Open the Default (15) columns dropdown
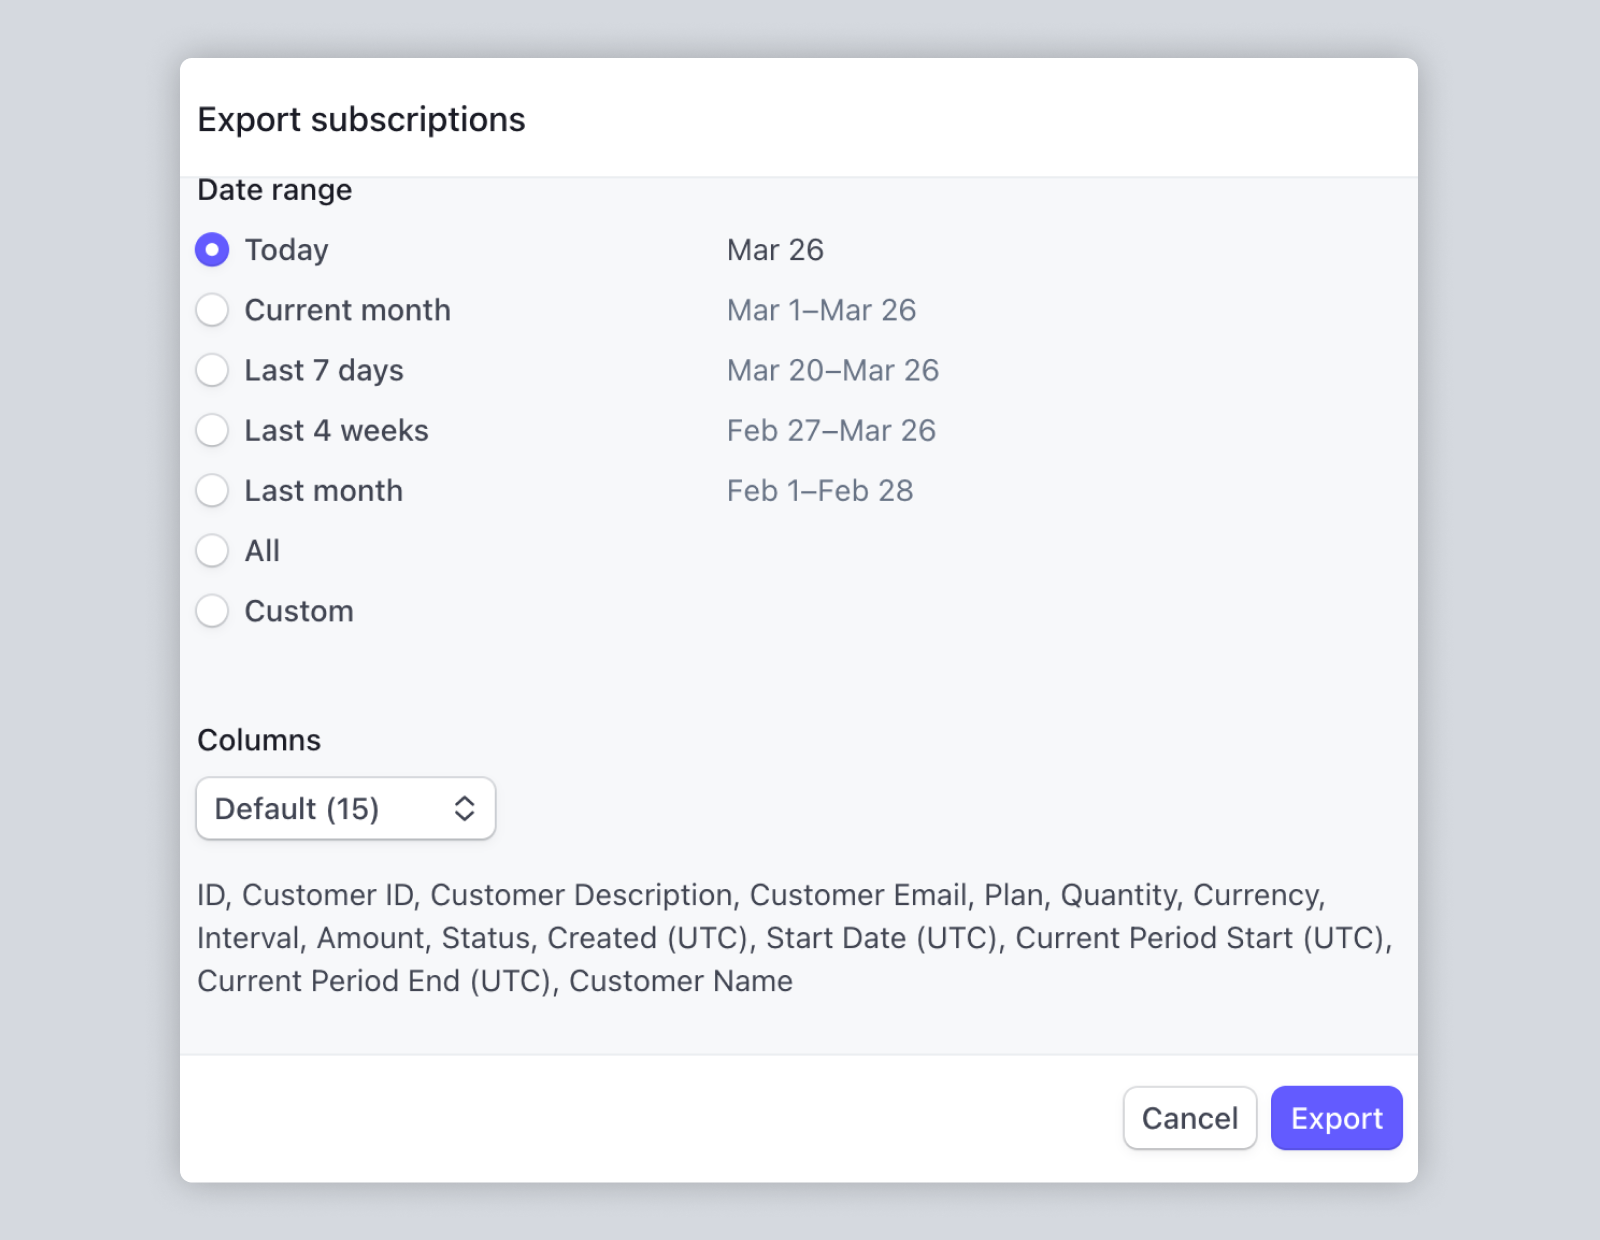Screen dimensions: 1600x1240 pyautogui.click(x=345, y=808)
